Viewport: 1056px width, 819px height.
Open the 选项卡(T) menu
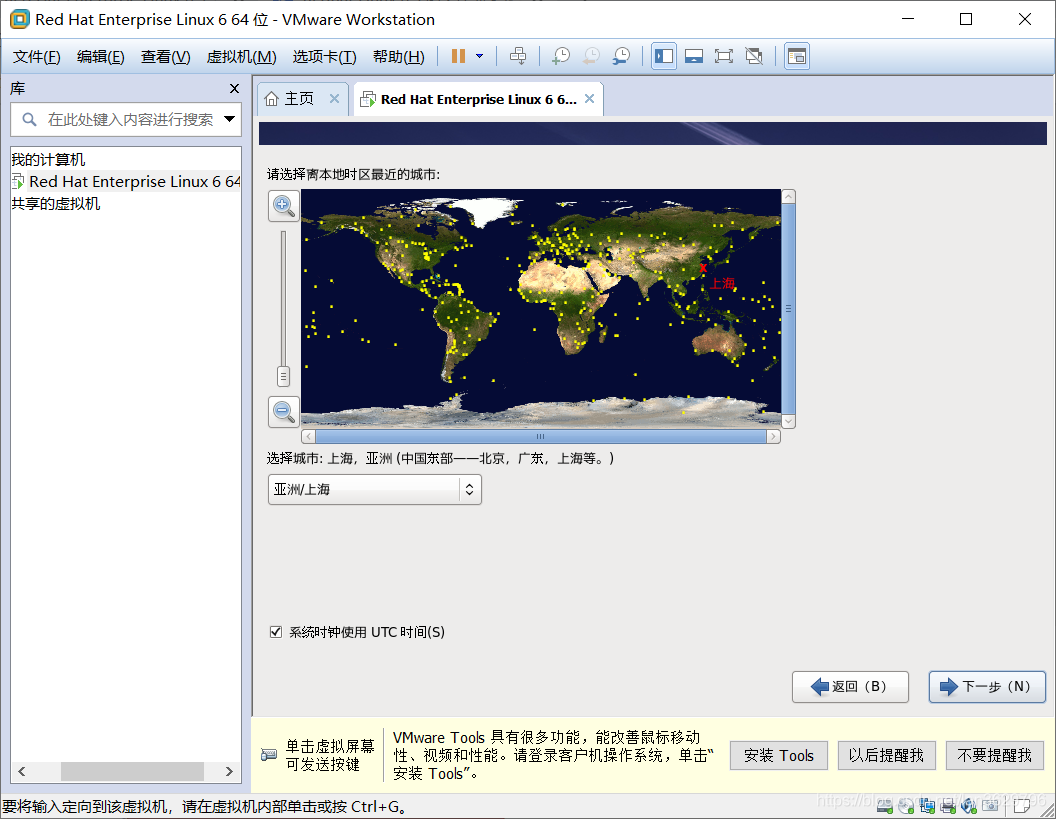pos(324,57)
